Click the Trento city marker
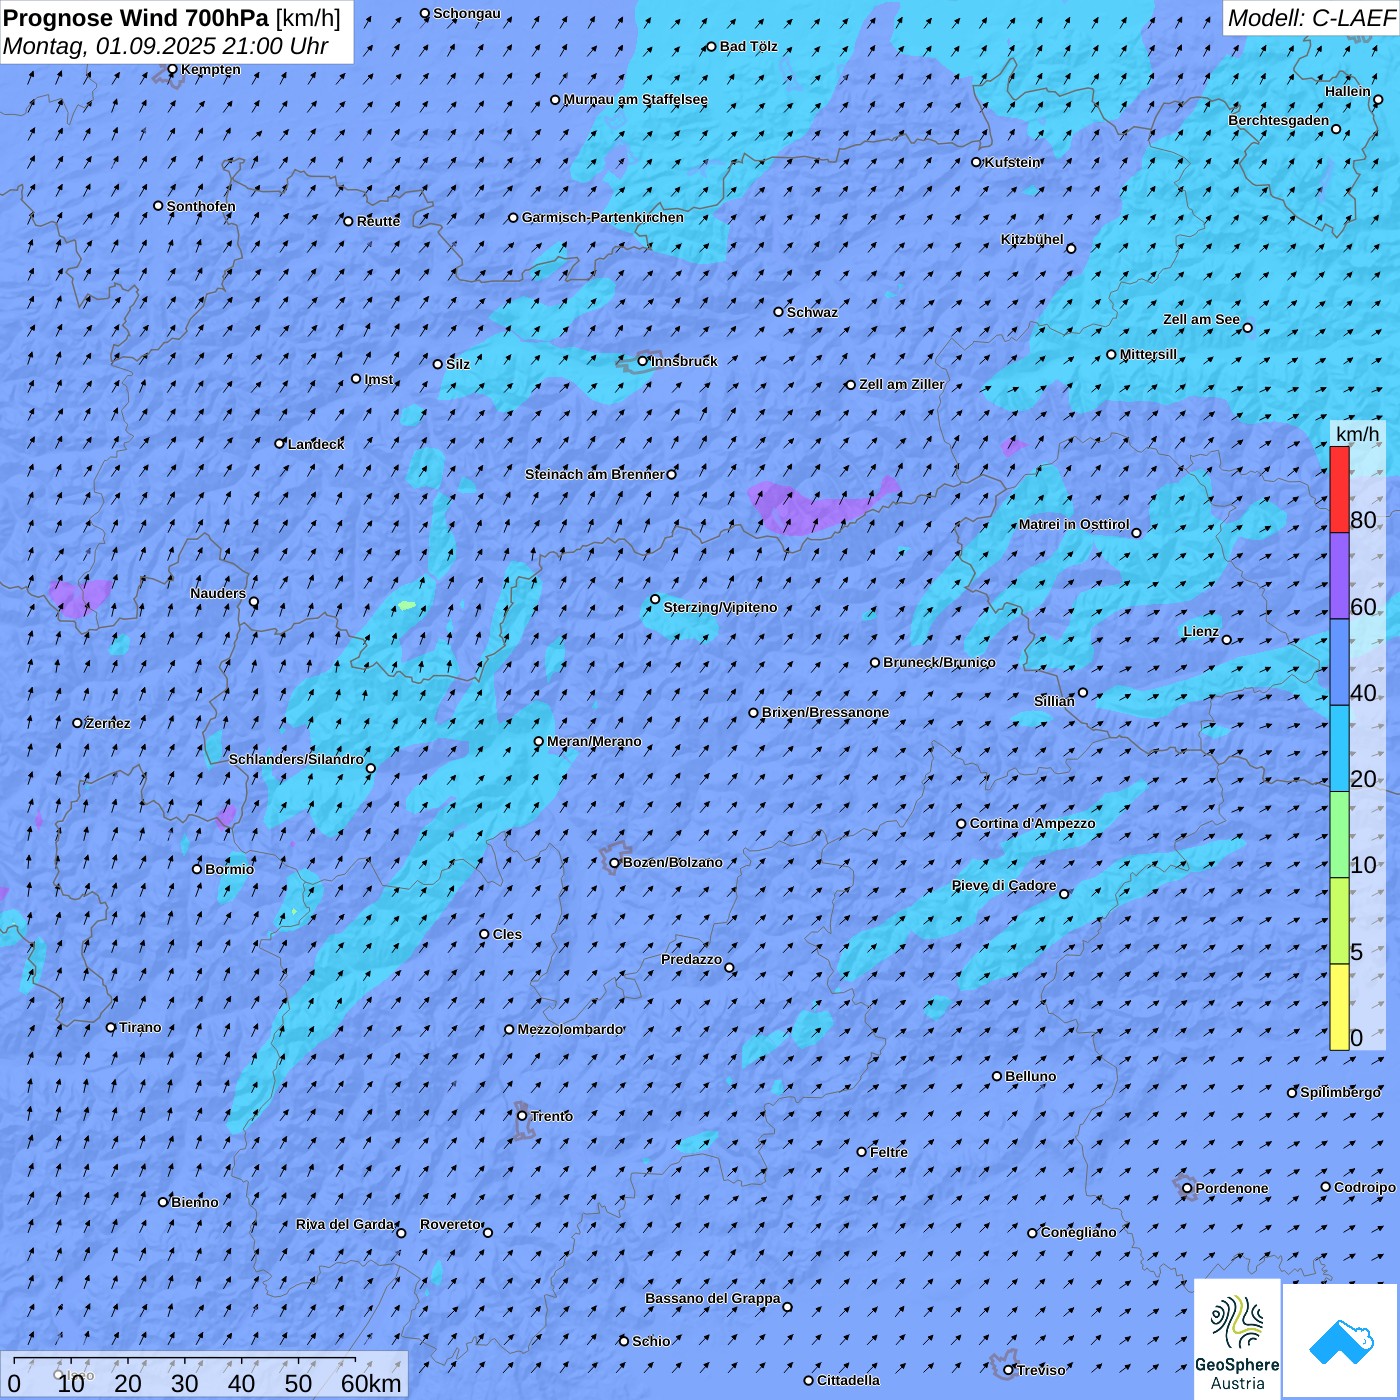 point(522,1116)
